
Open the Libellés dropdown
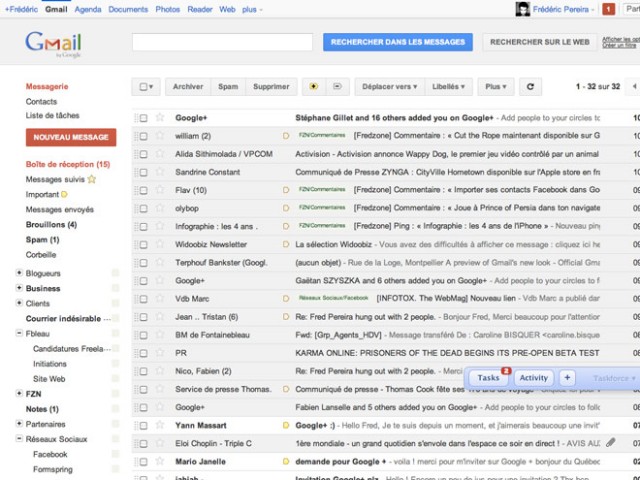[x=449, y=87]
